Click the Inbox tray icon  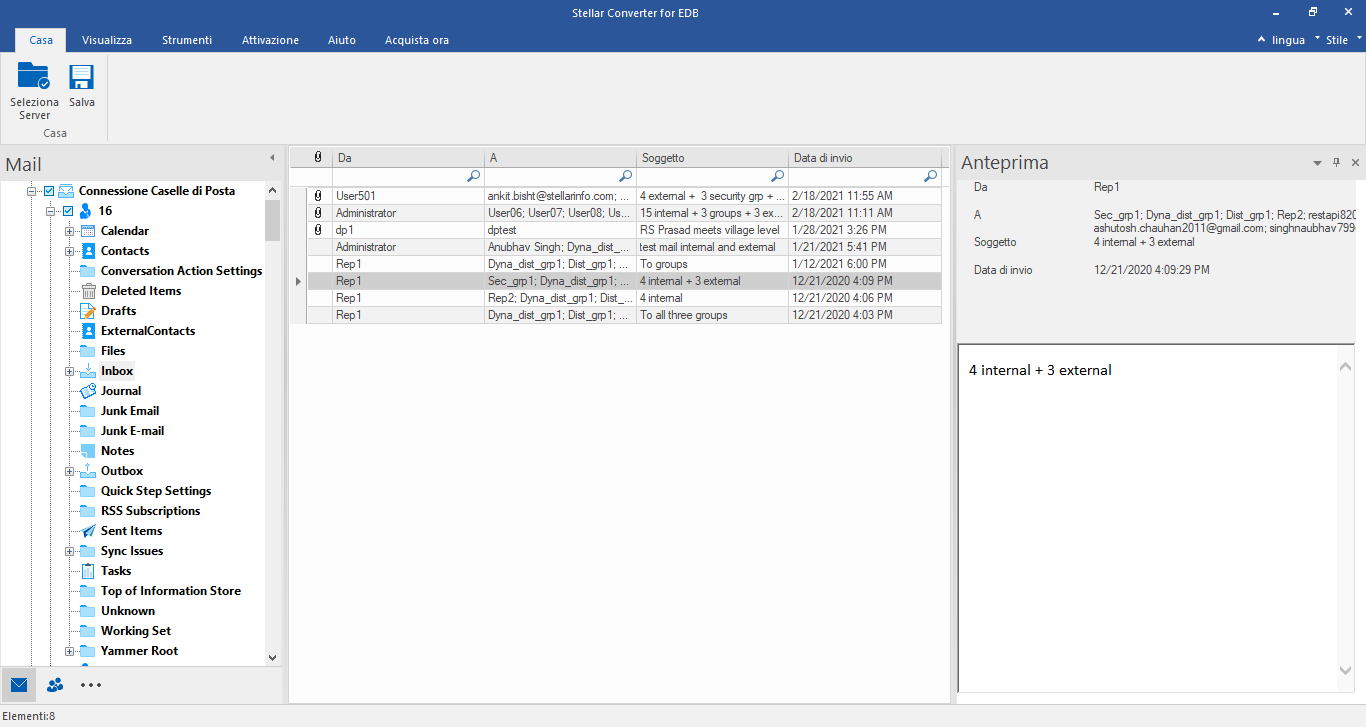click(88, 371)
